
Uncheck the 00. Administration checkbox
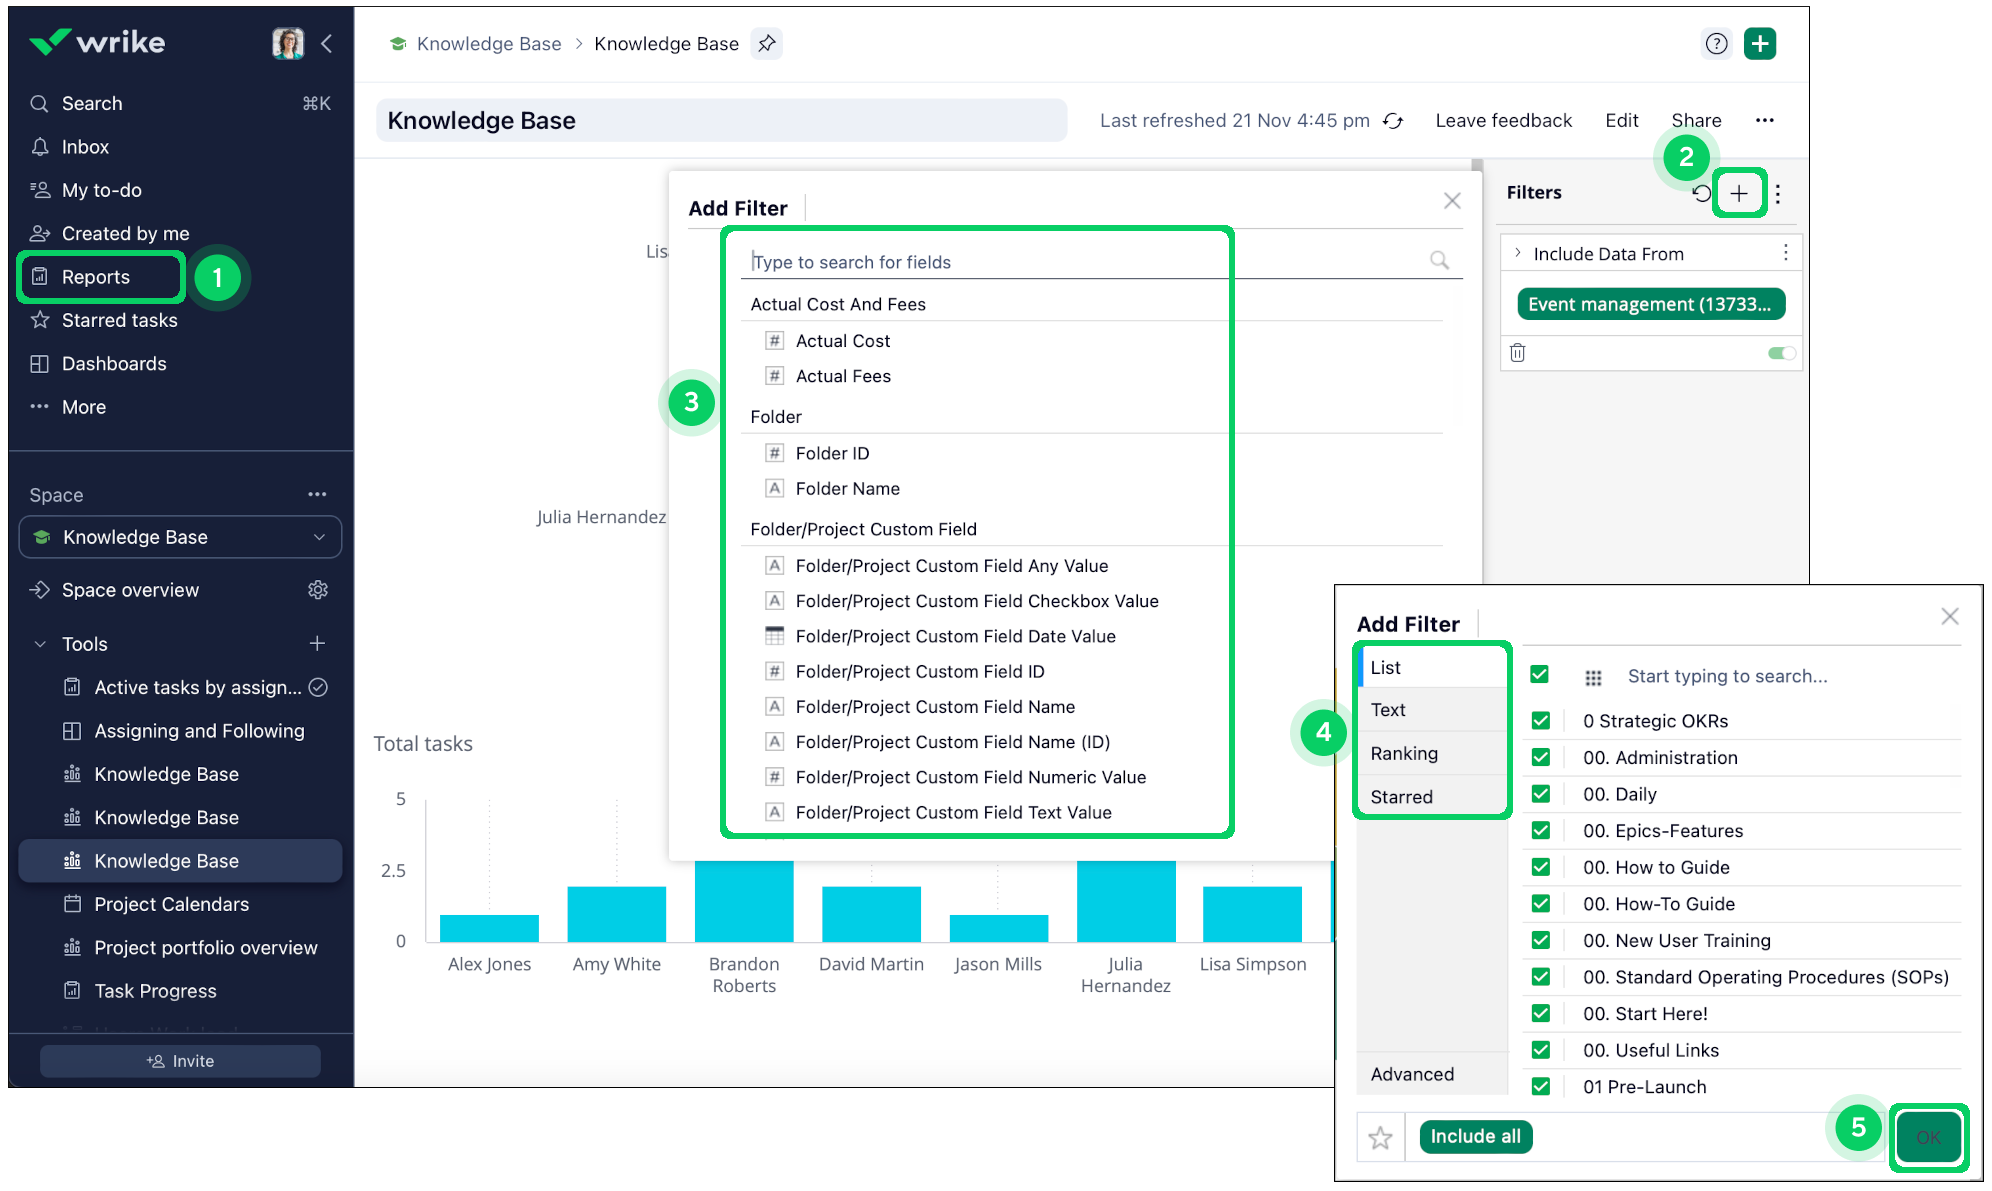pyautogui.click(x=1541, y=758)
